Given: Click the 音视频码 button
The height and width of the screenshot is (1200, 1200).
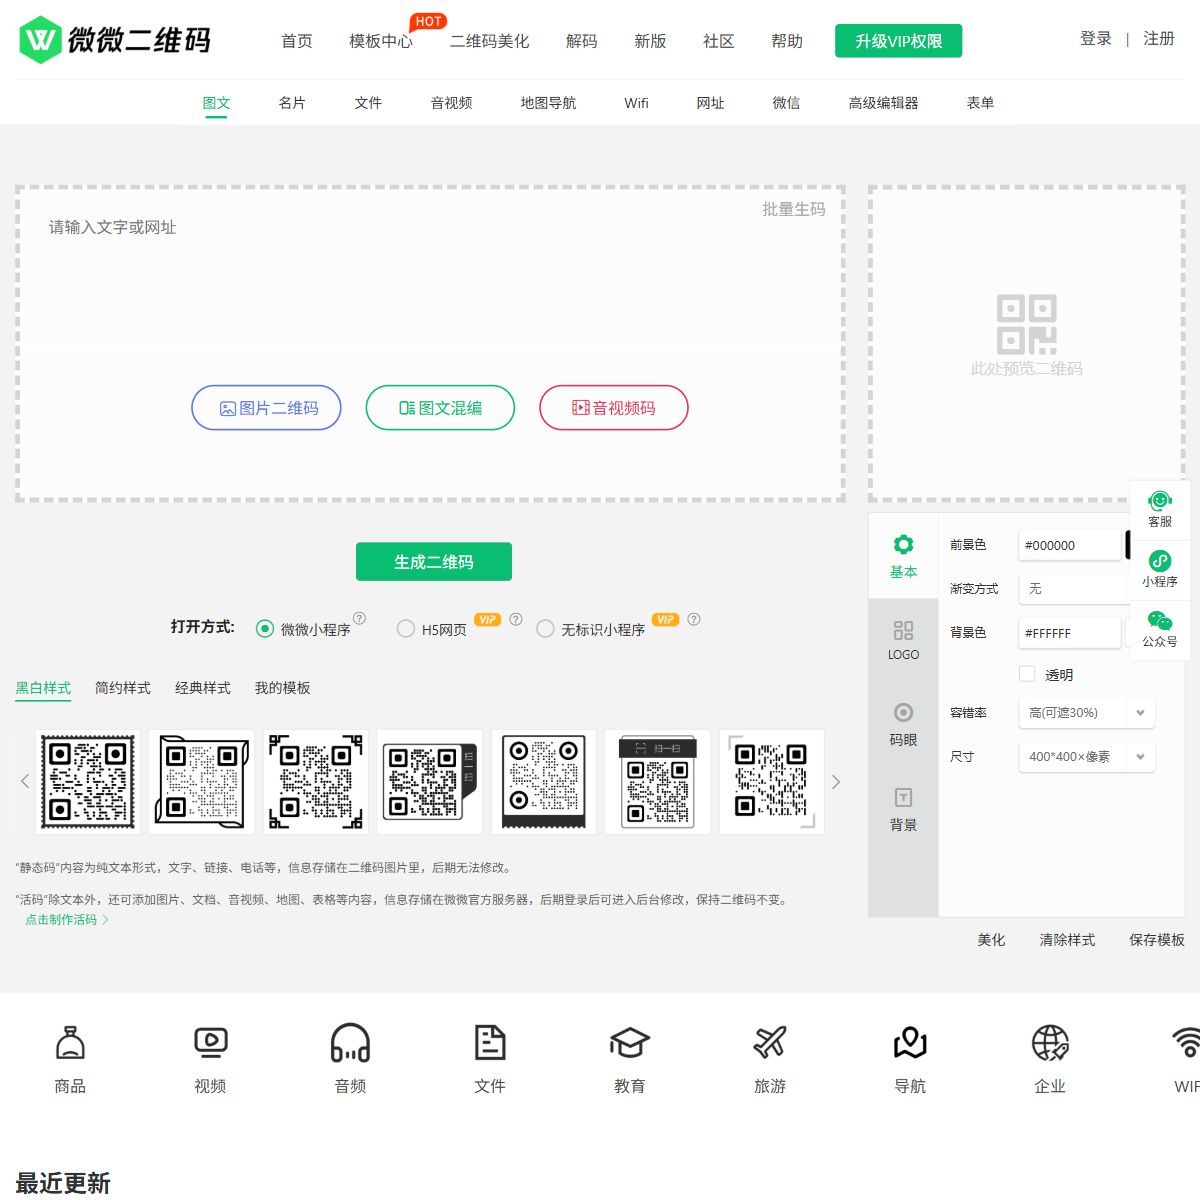Looking at the screenshot, I should tap(614, 408).
